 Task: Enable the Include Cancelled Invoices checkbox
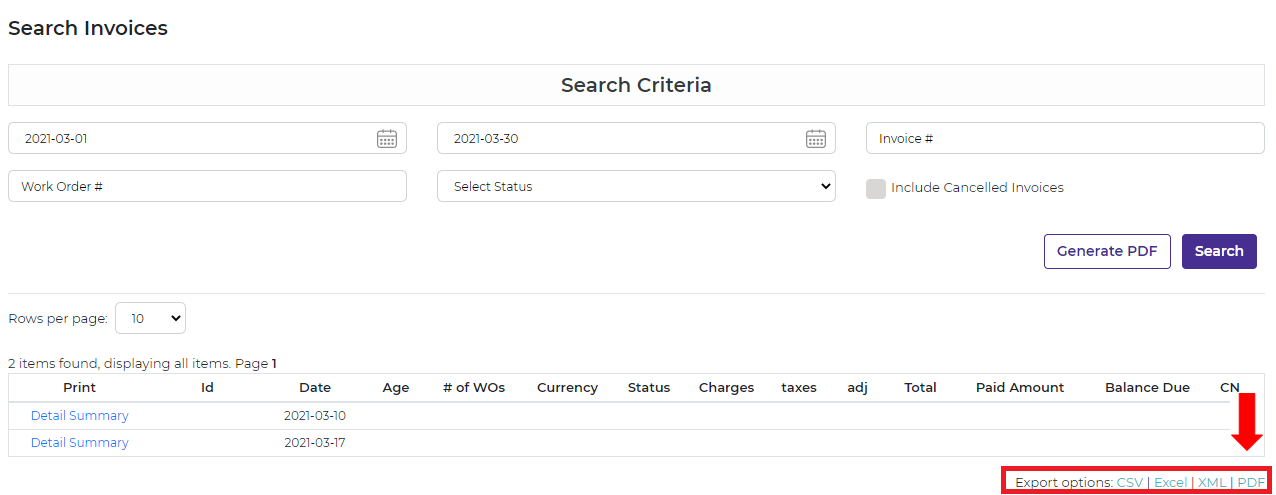[876, 188]
